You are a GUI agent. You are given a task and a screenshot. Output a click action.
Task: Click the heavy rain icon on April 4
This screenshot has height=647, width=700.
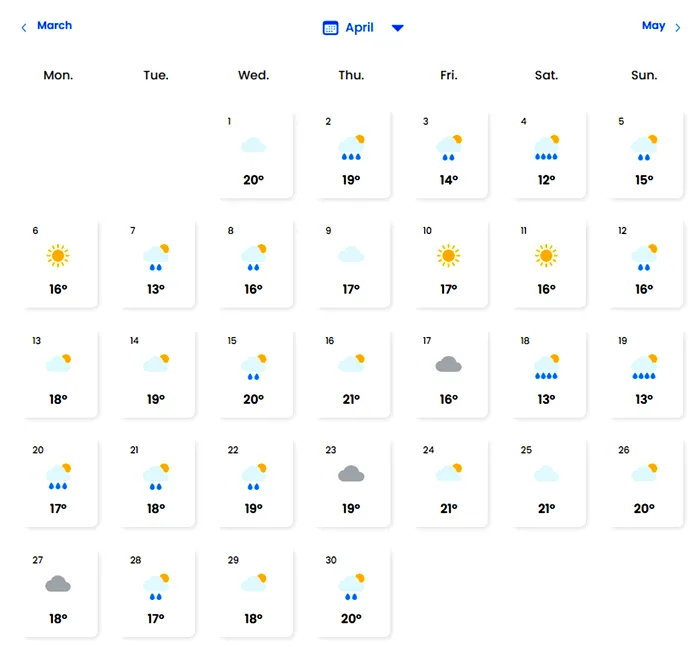pos(546,147)
